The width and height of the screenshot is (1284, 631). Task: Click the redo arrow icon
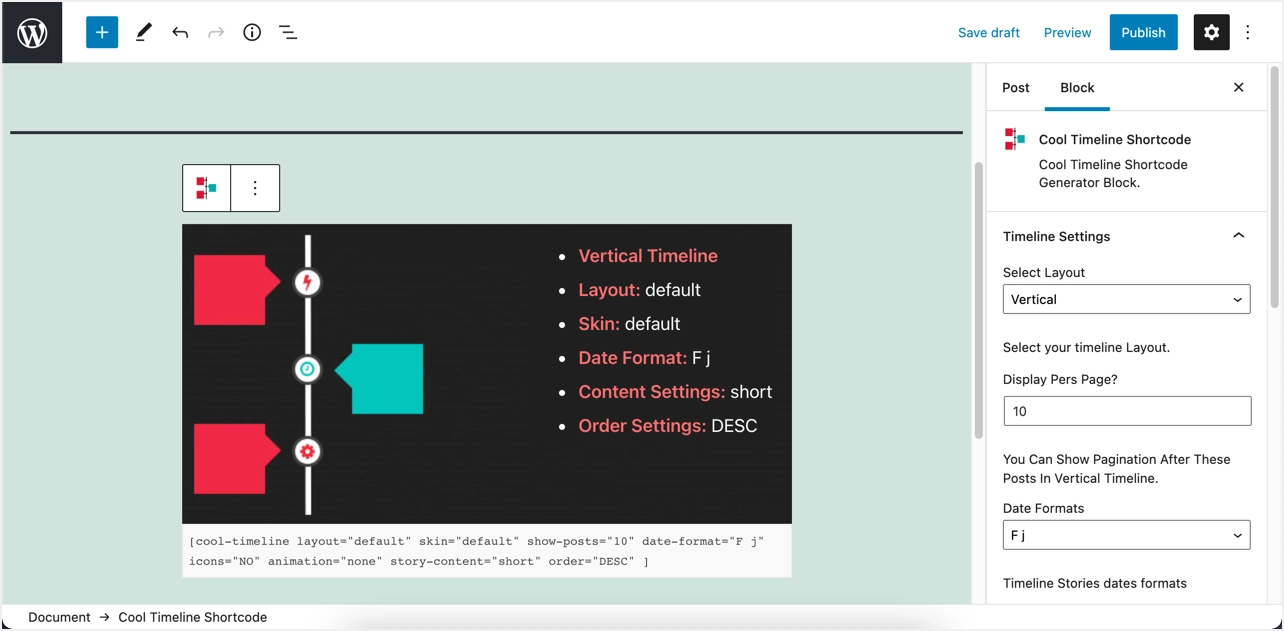pos(216,32)
